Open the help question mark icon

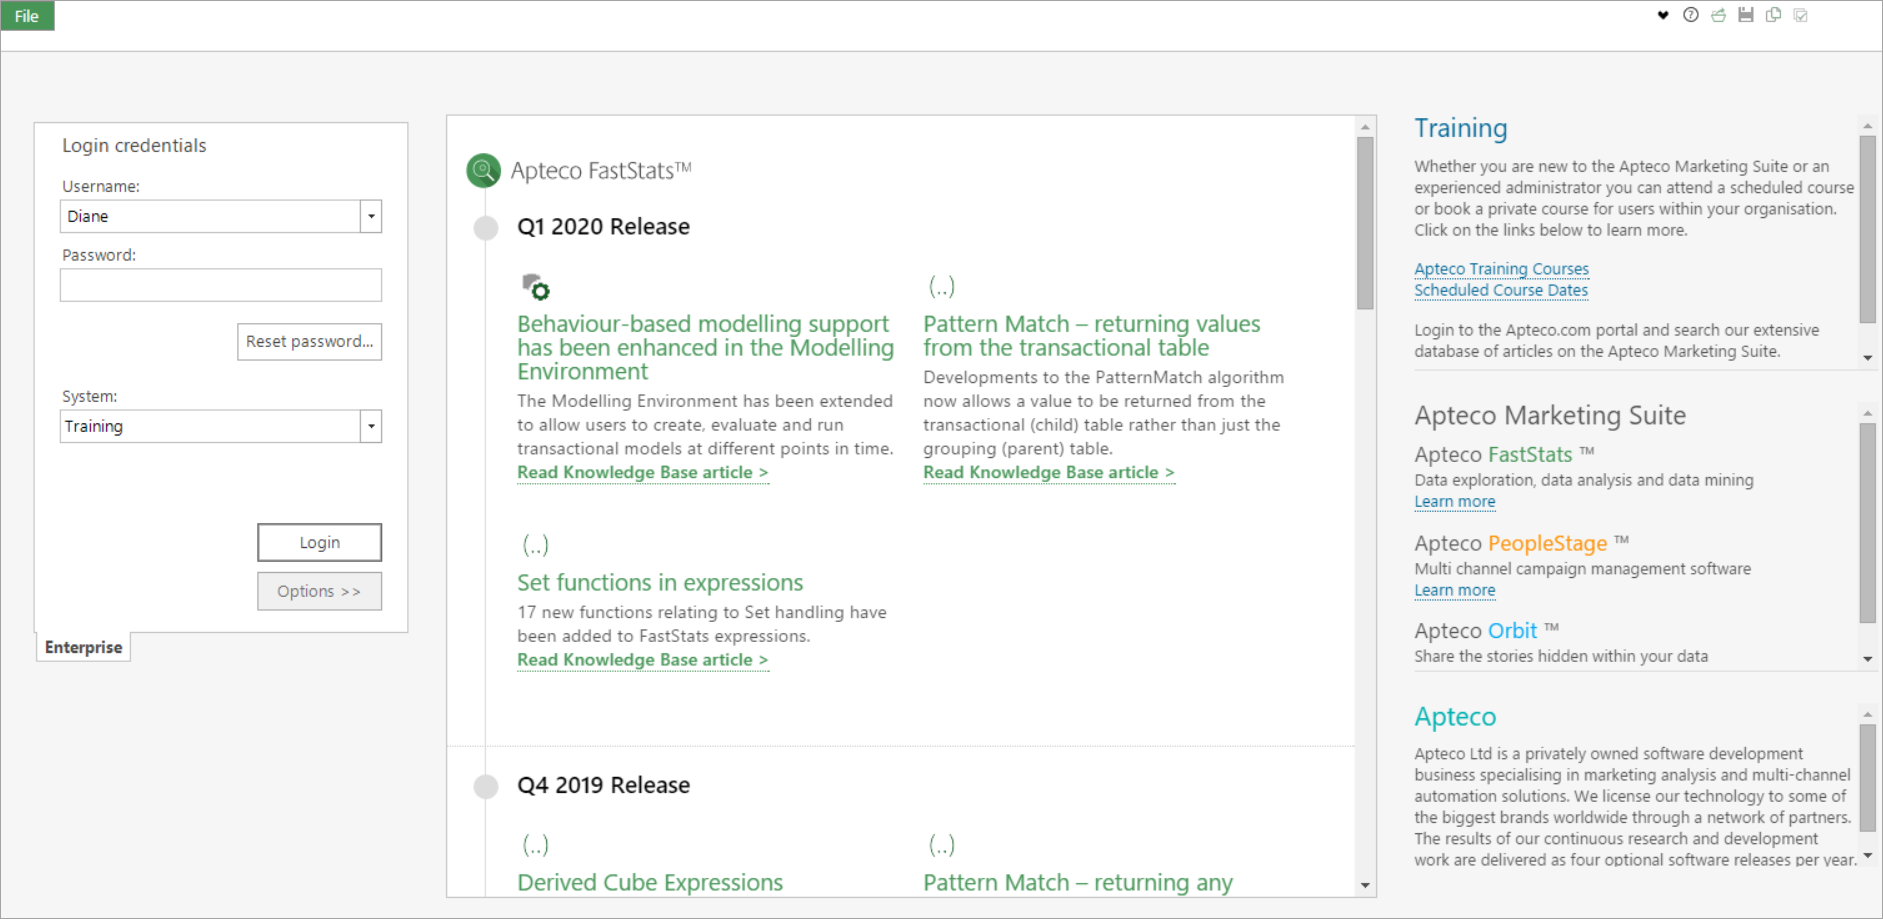1691,15
